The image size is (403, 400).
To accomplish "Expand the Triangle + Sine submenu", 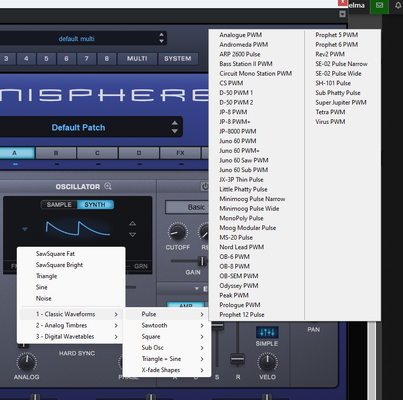I will 167,359.
